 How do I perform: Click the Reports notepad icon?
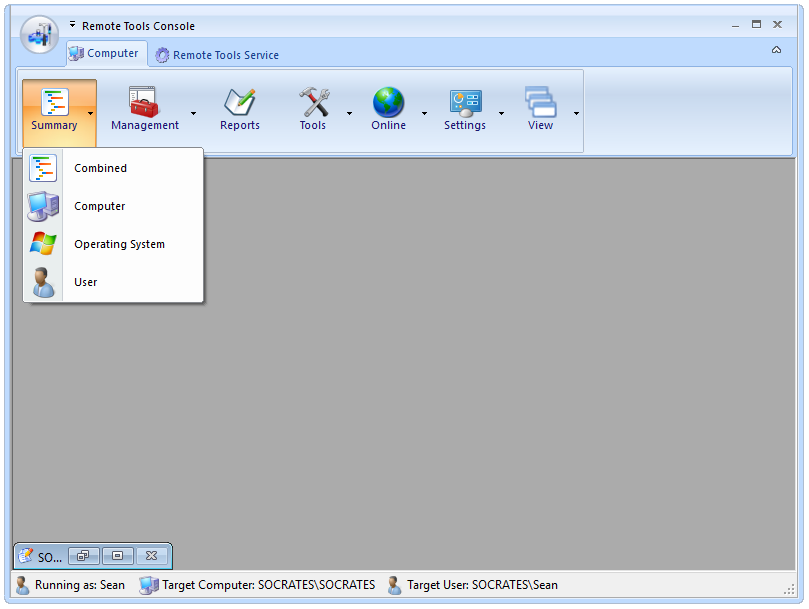(x=239, y=102)
